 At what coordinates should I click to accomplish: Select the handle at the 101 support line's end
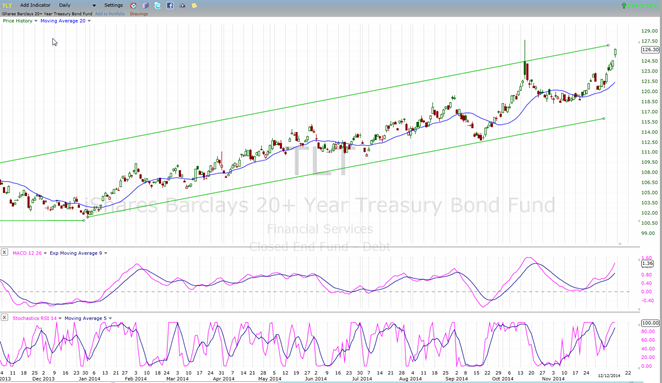click(84, 220)
